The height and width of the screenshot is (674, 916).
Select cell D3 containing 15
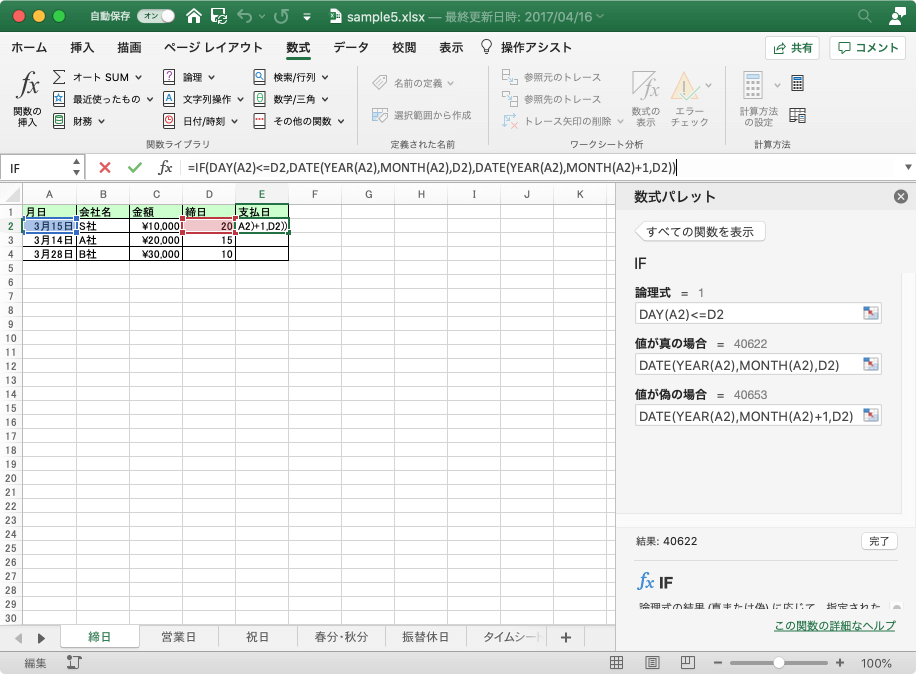209,240
